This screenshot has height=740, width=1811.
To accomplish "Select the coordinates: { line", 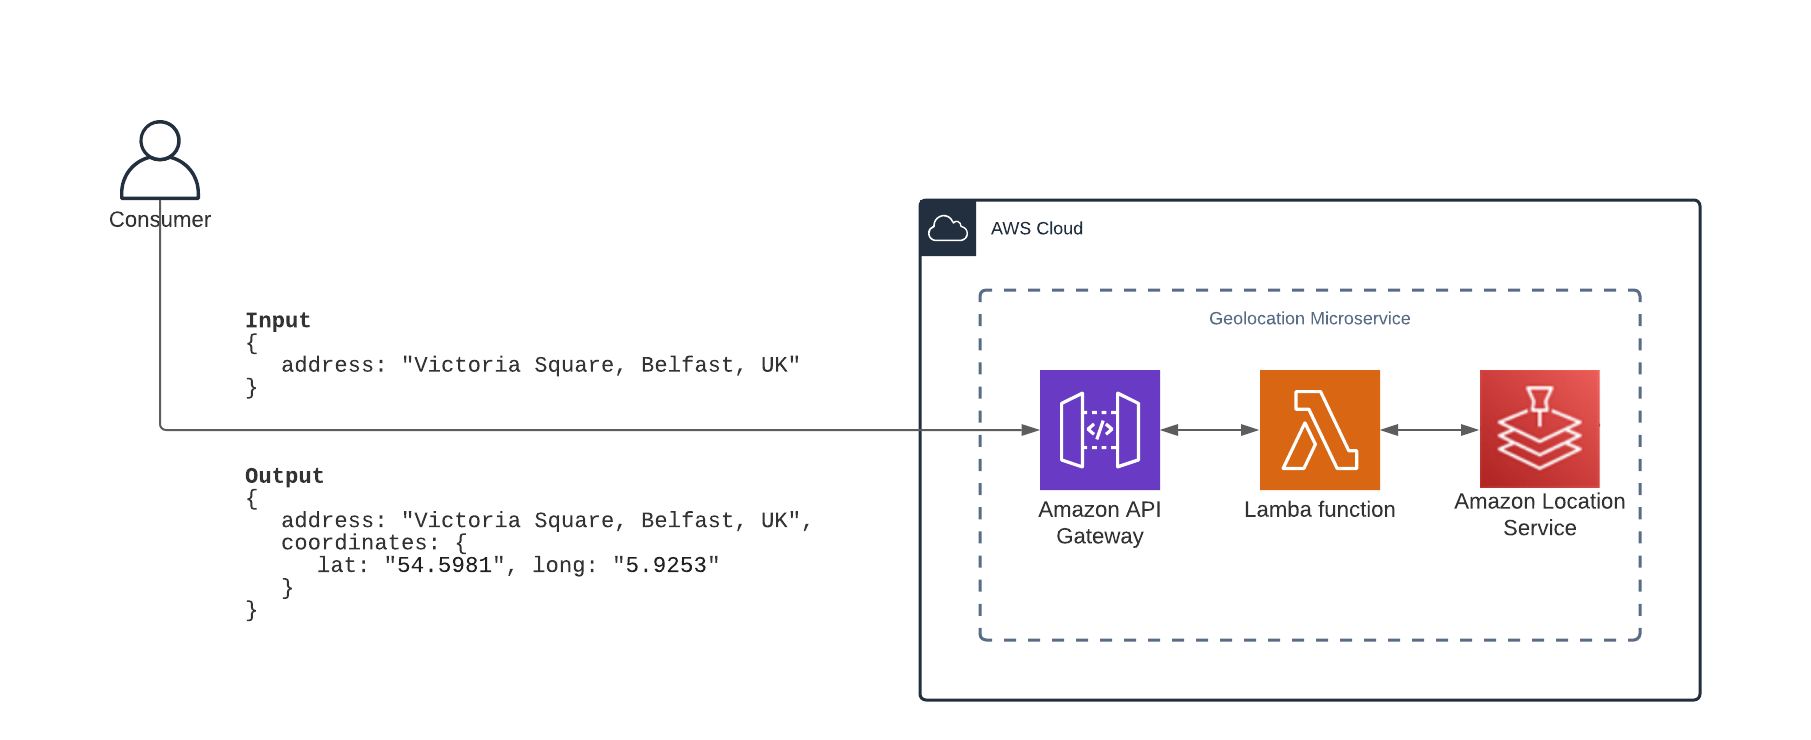I will coord(374,543).
